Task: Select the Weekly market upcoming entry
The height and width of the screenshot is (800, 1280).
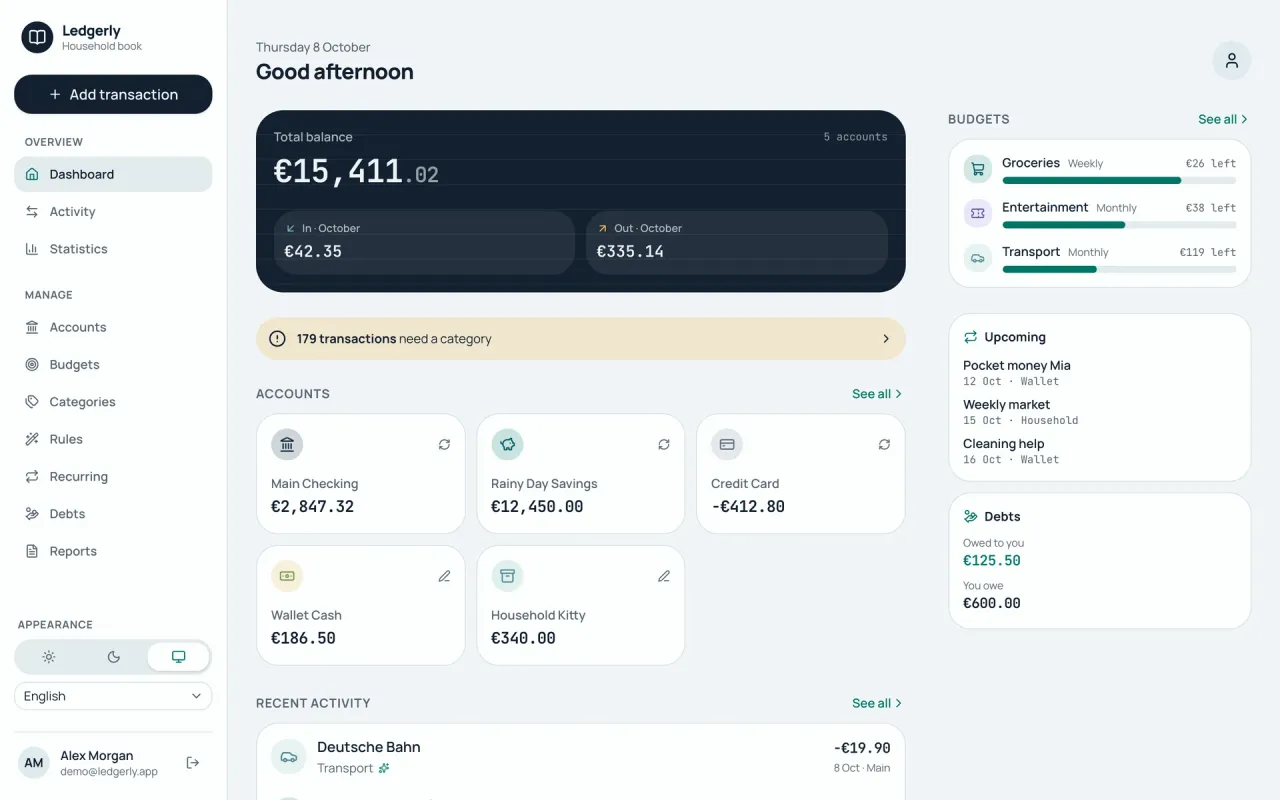Action: [1100, 412]
